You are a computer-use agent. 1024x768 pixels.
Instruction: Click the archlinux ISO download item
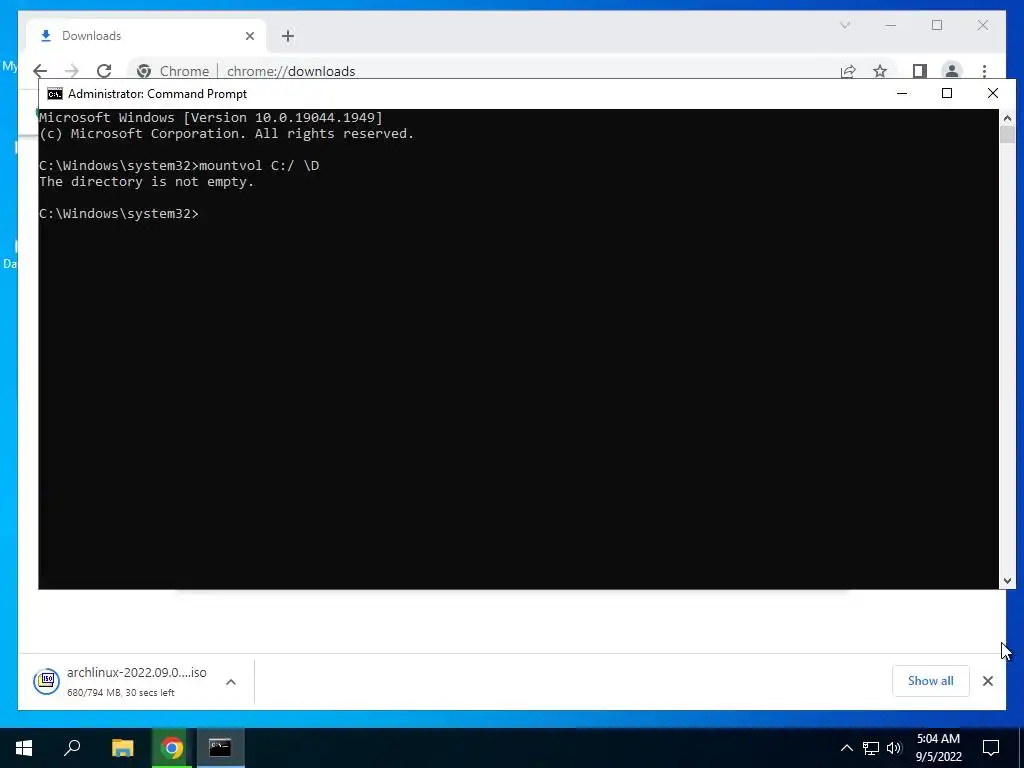point(136,681)
